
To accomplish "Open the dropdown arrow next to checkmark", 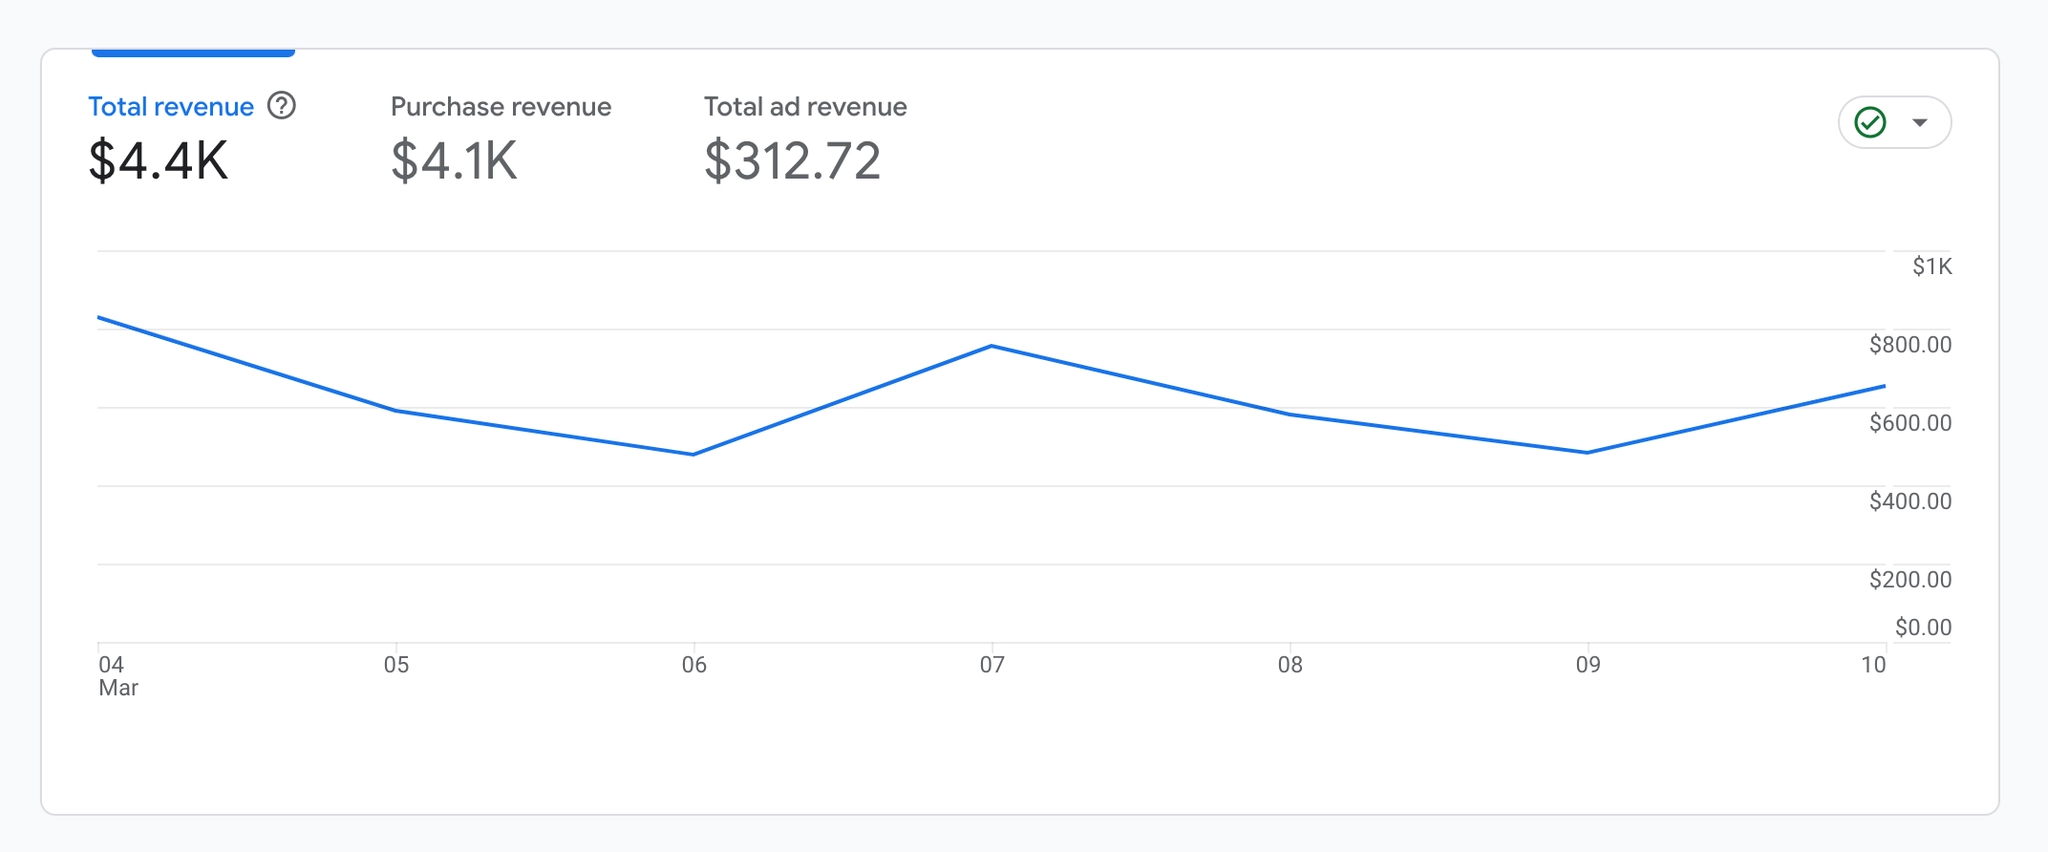I will coord(1919,122).
